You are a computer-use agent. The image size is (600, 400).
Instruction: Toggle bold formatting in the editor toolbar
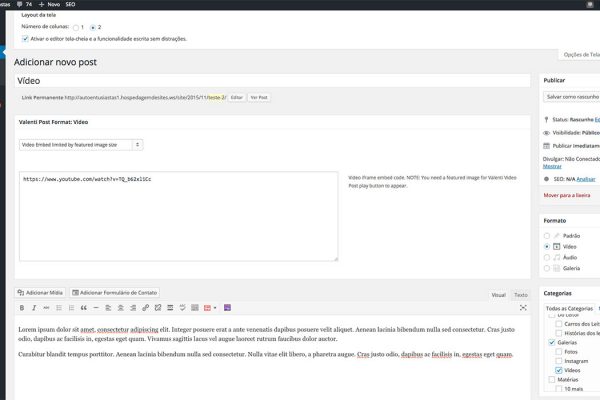point(21,307)
